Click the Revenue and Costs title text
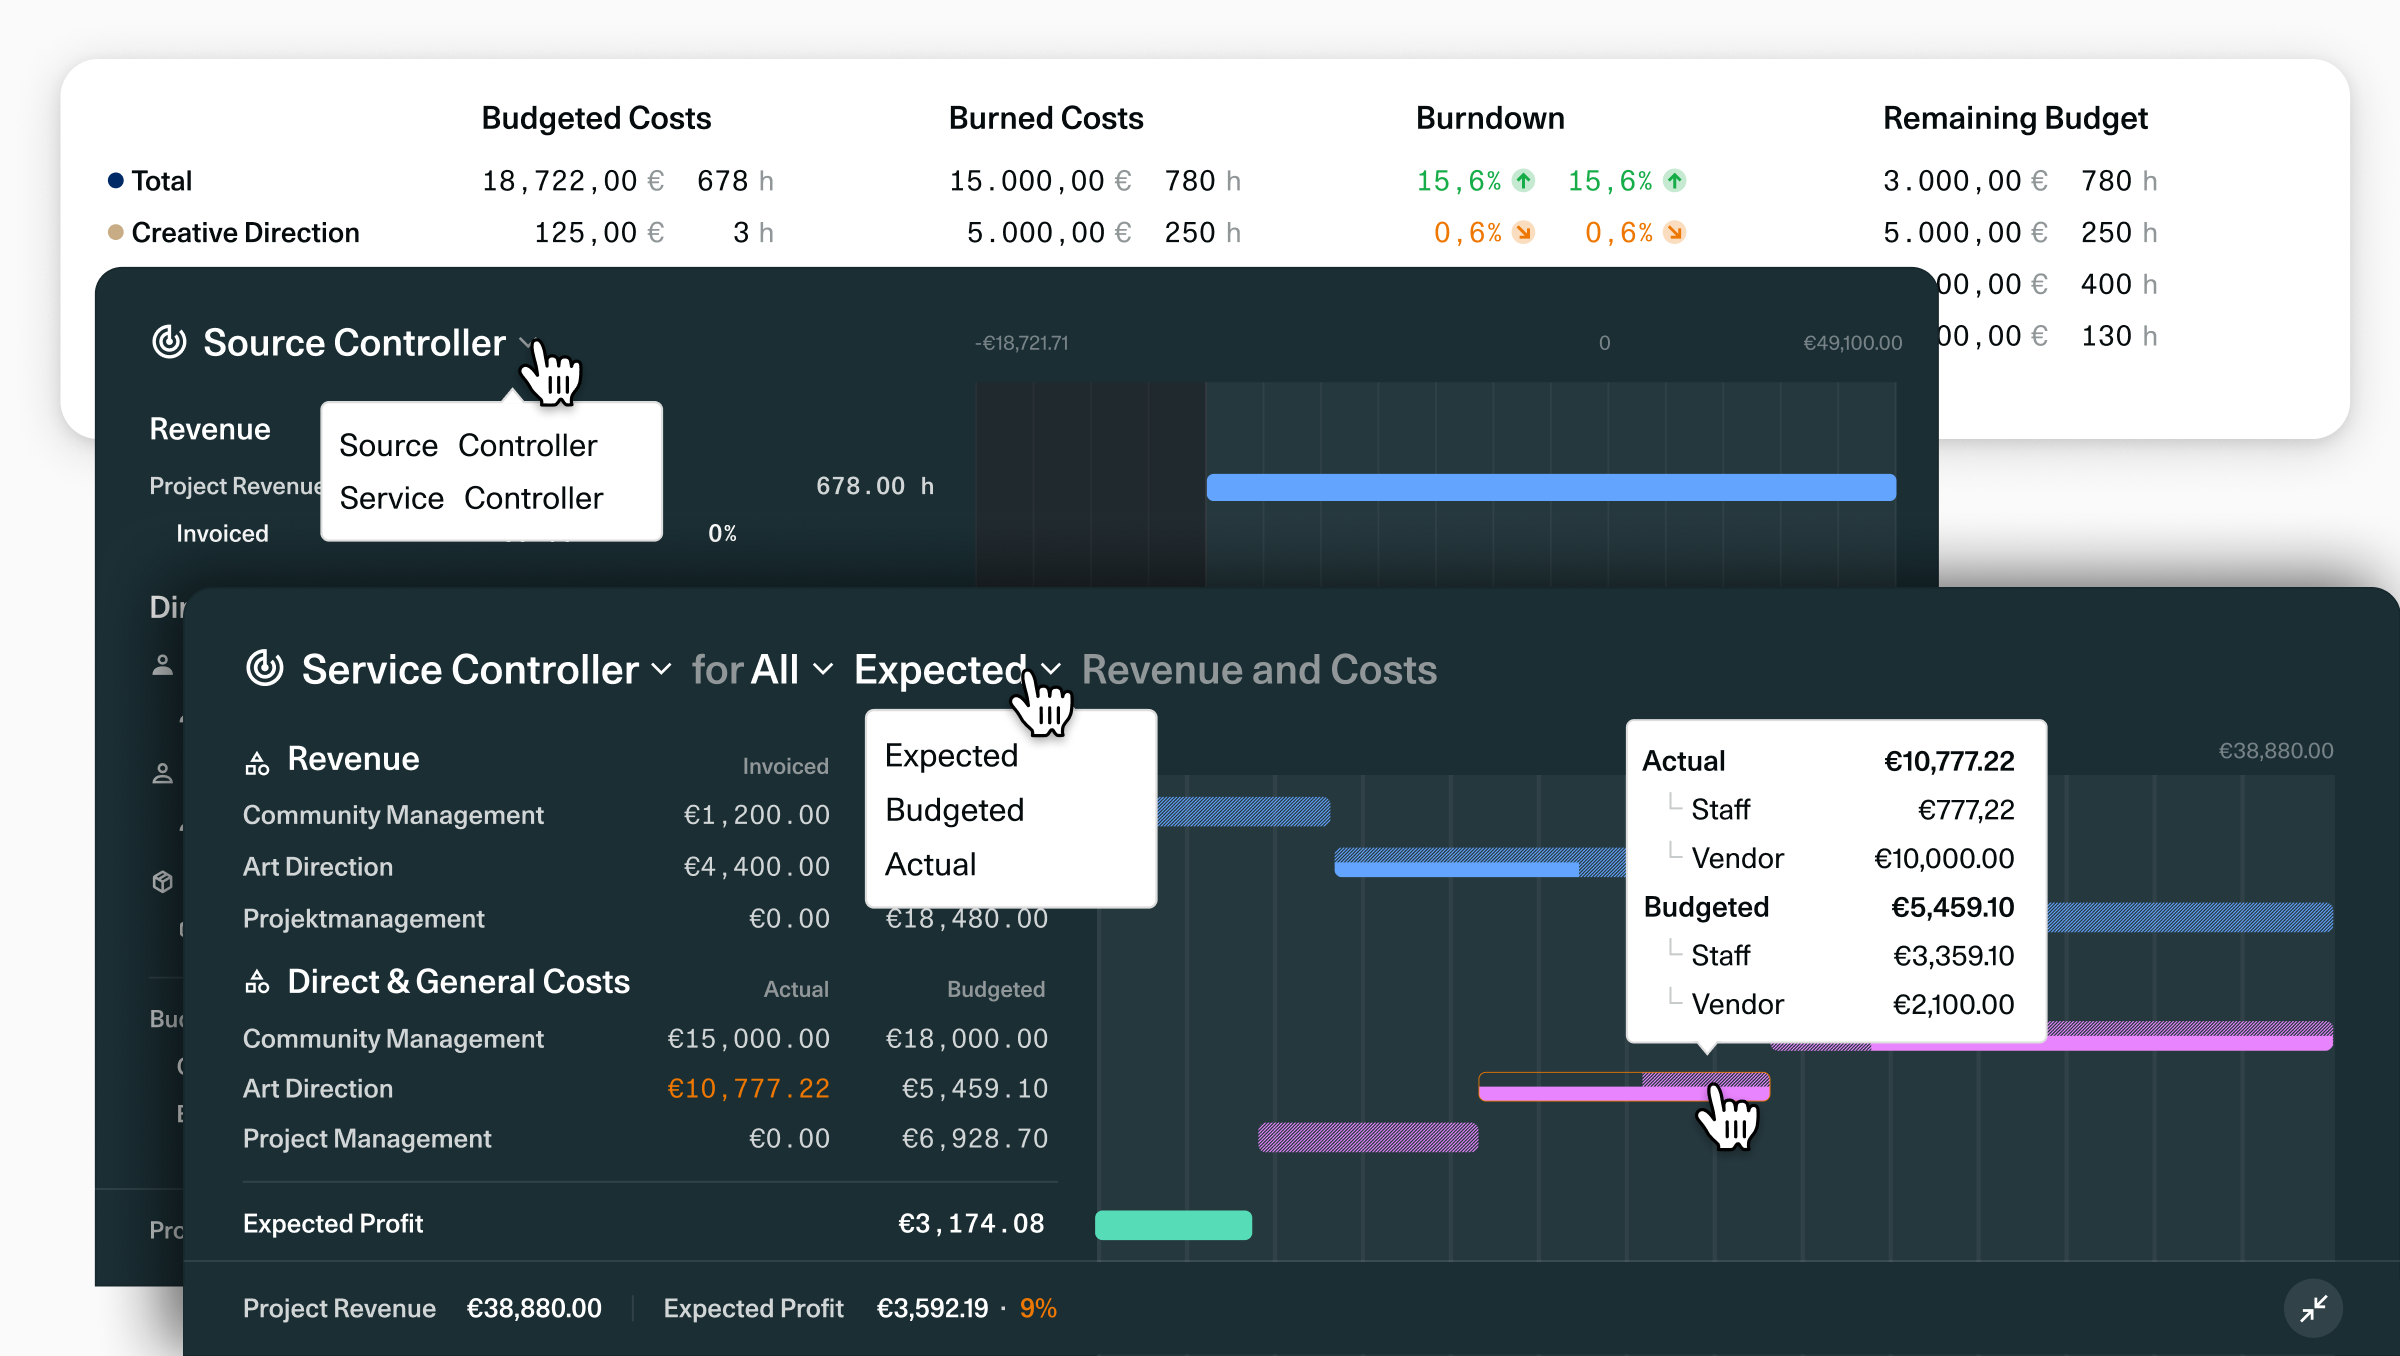 tap(1259, 669)
